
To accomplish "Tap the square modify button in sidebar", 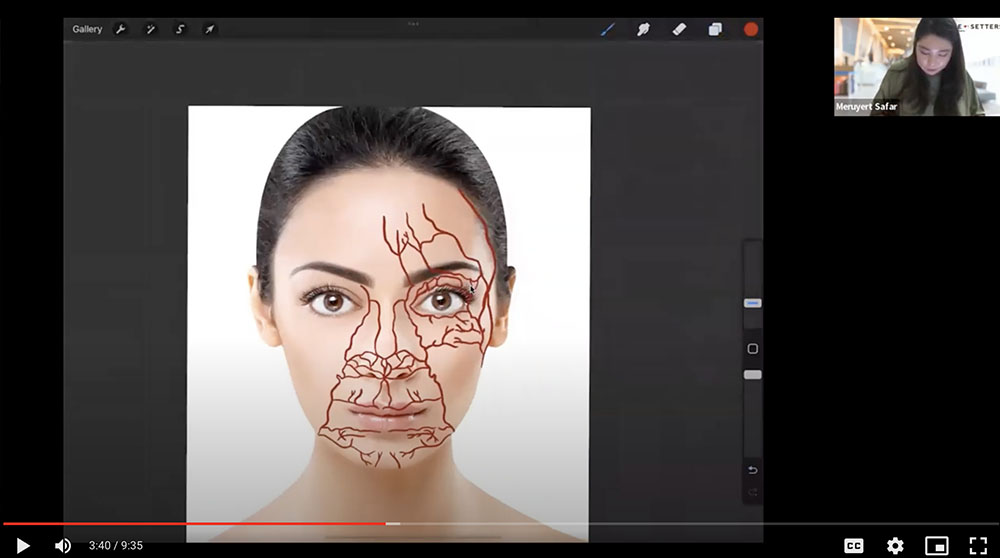I will 753,349.
